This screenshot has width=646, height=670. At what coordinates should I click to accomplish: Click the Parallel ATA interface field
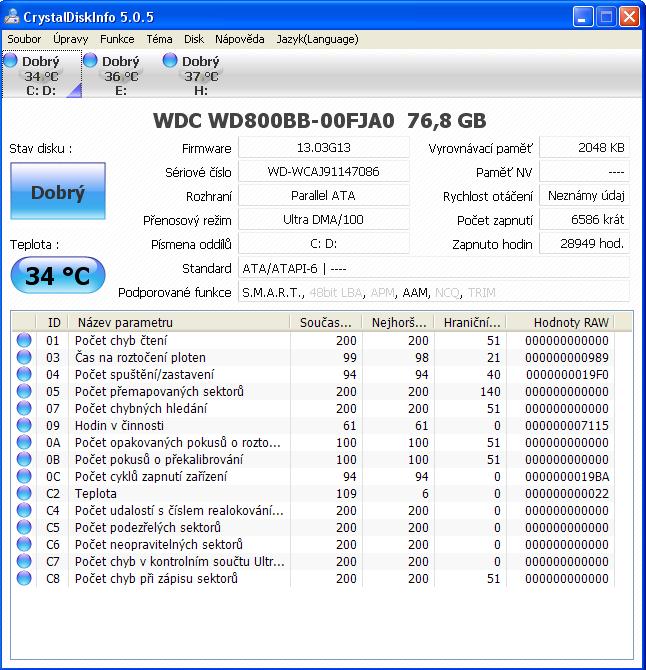pos(323,196)
